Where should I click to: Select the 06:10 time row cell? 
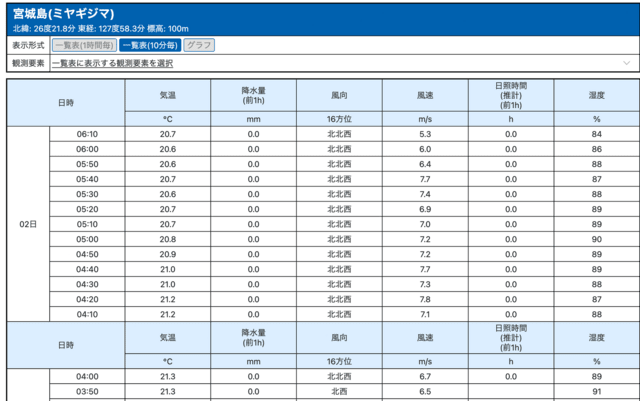(x=87, y=134)
